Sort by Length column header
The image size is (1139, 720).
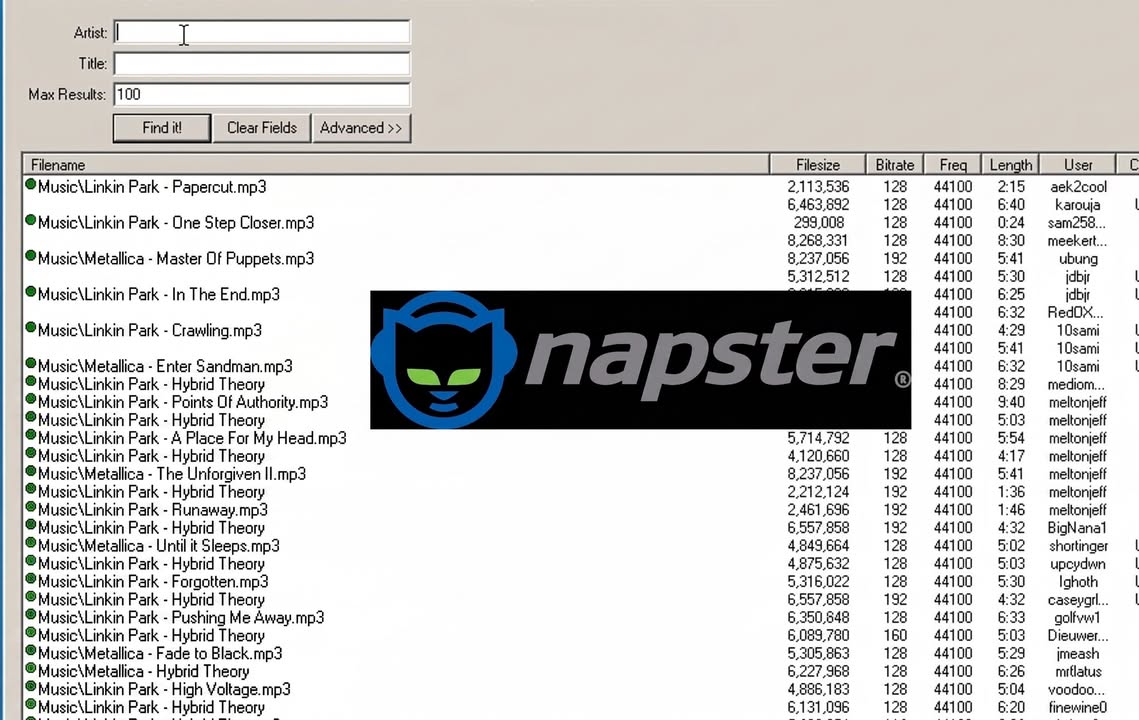tap(1010, 165)
